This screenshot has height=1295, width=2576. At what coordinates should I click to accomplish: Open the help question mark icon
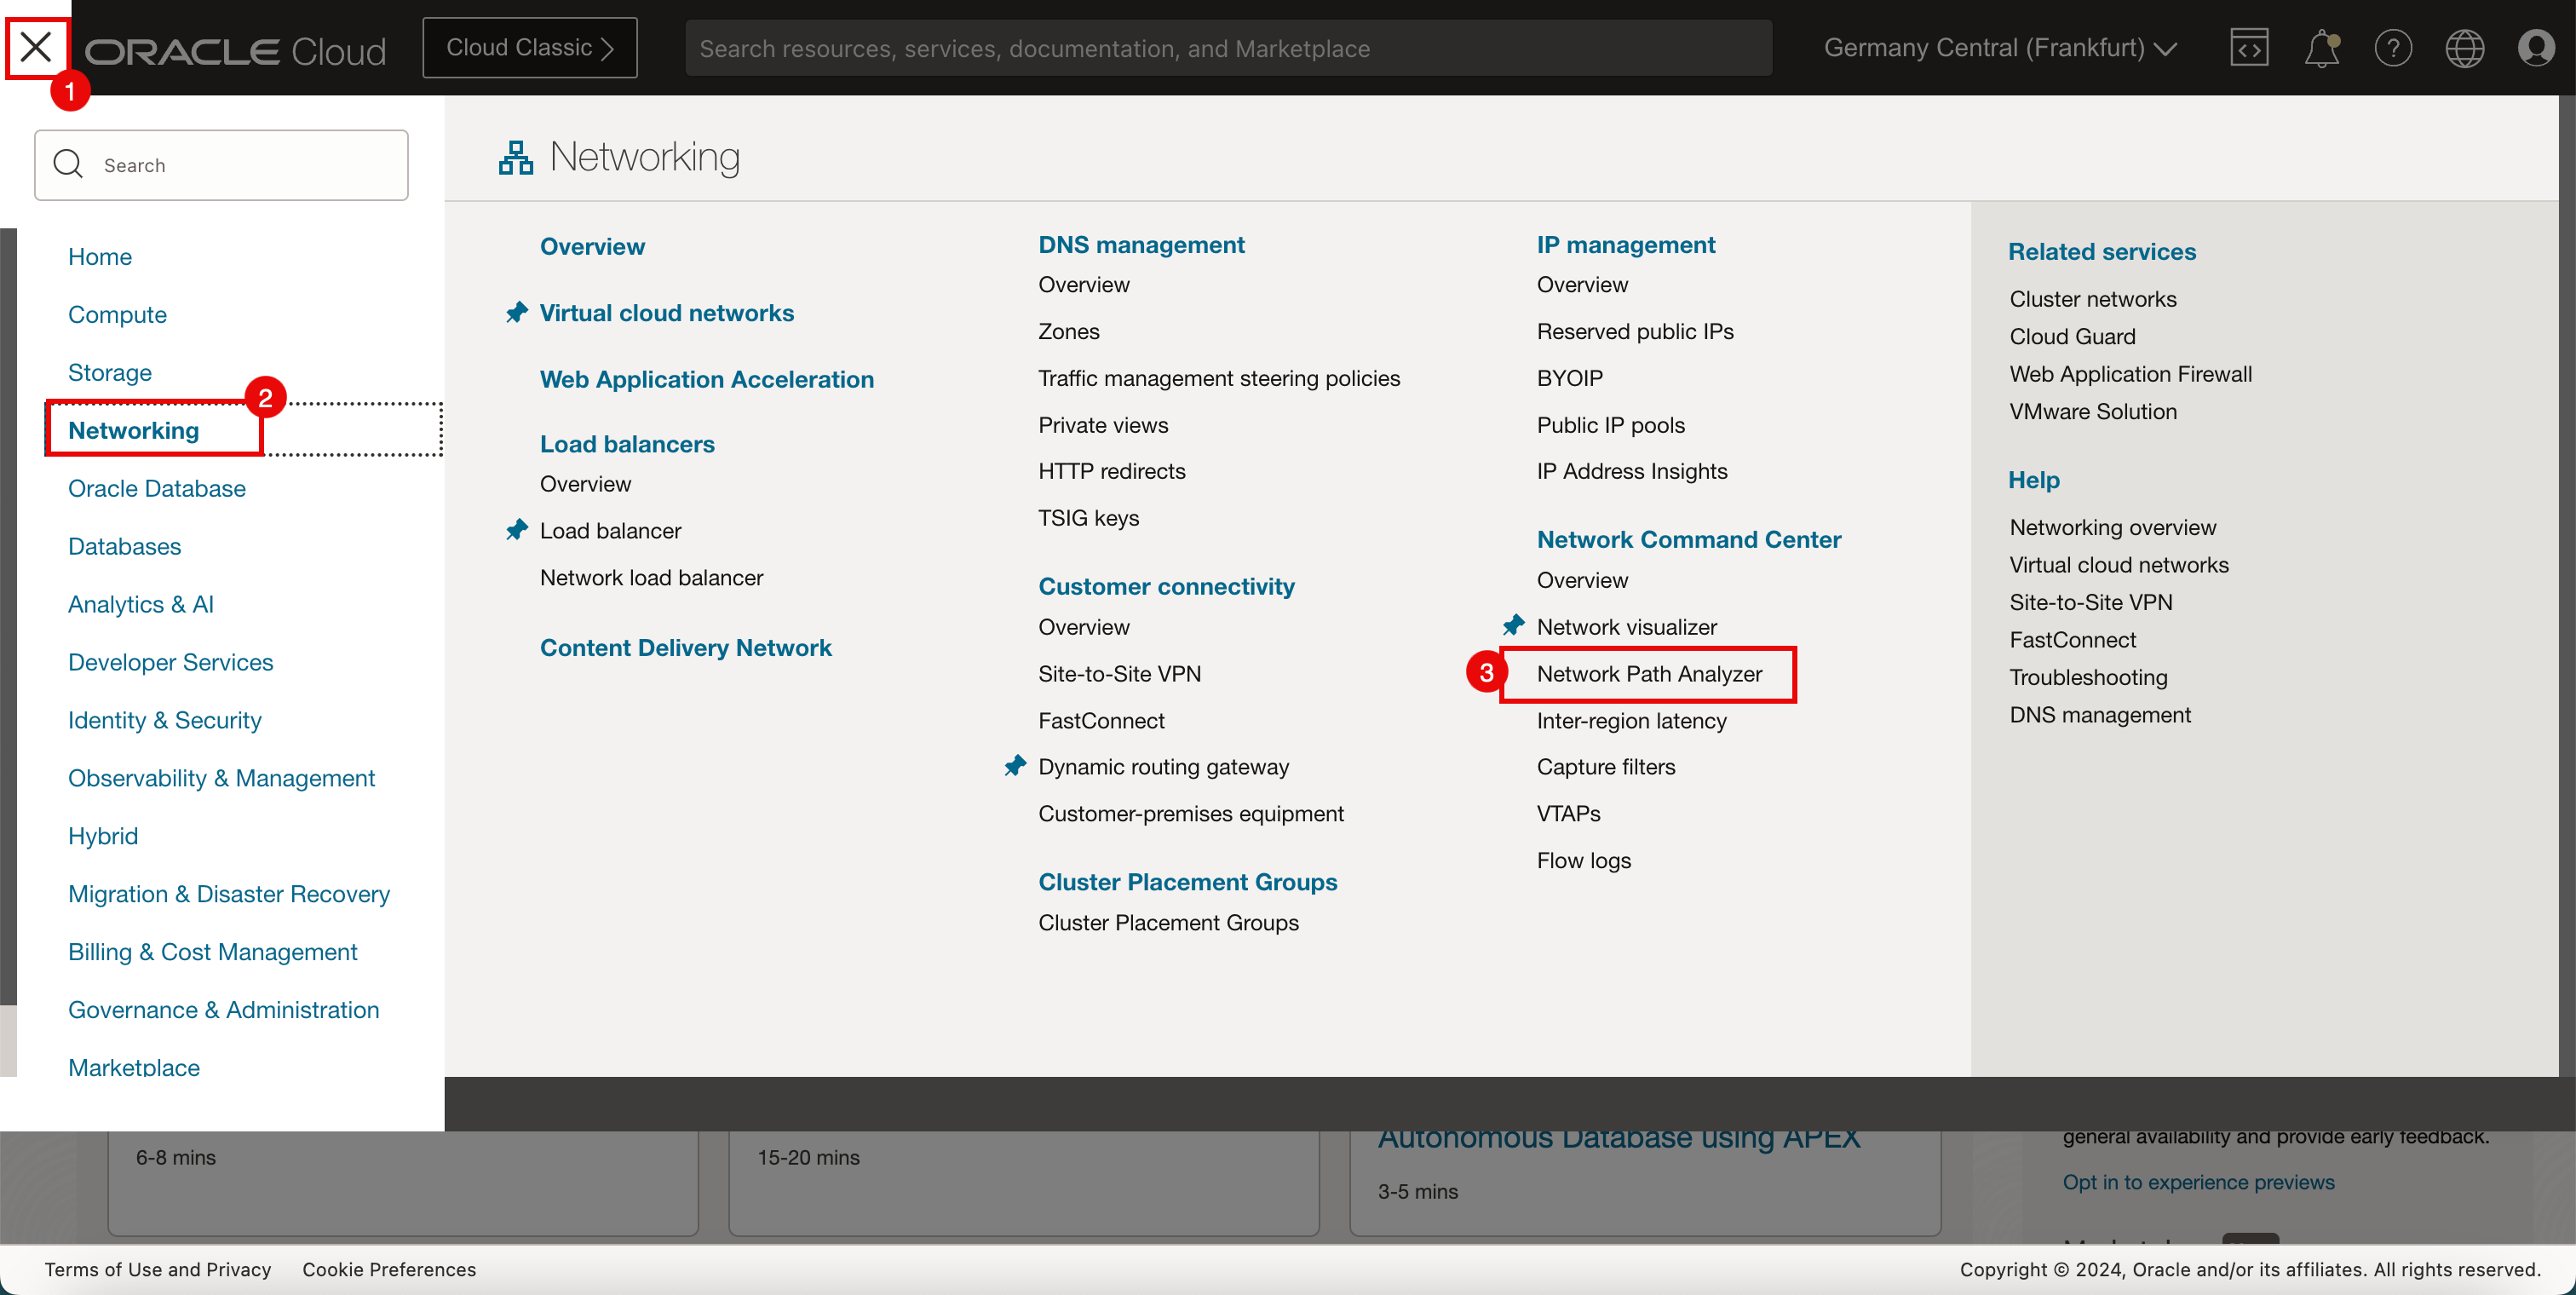[2393, 48]
